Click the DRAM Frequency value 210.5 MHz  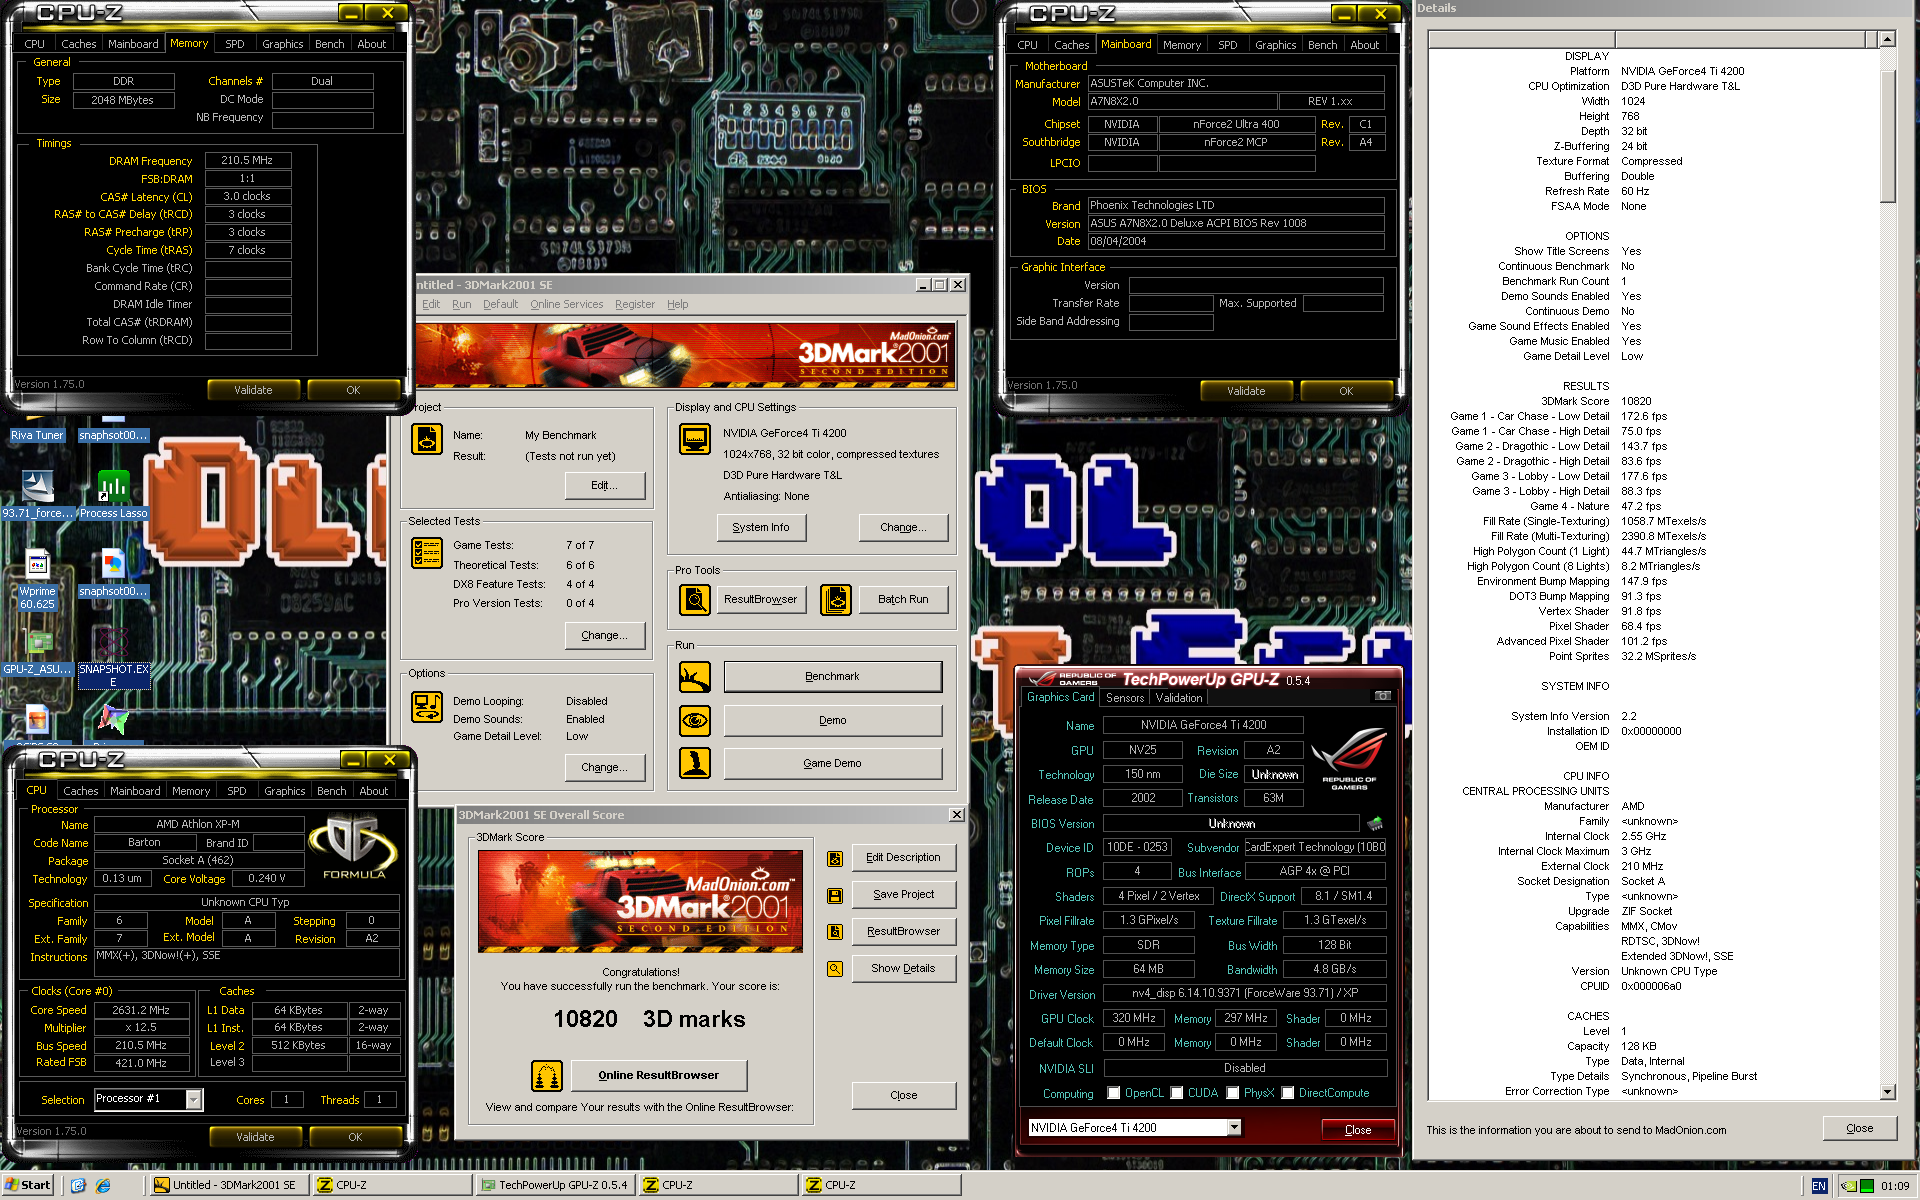click(x=247, y=160)
